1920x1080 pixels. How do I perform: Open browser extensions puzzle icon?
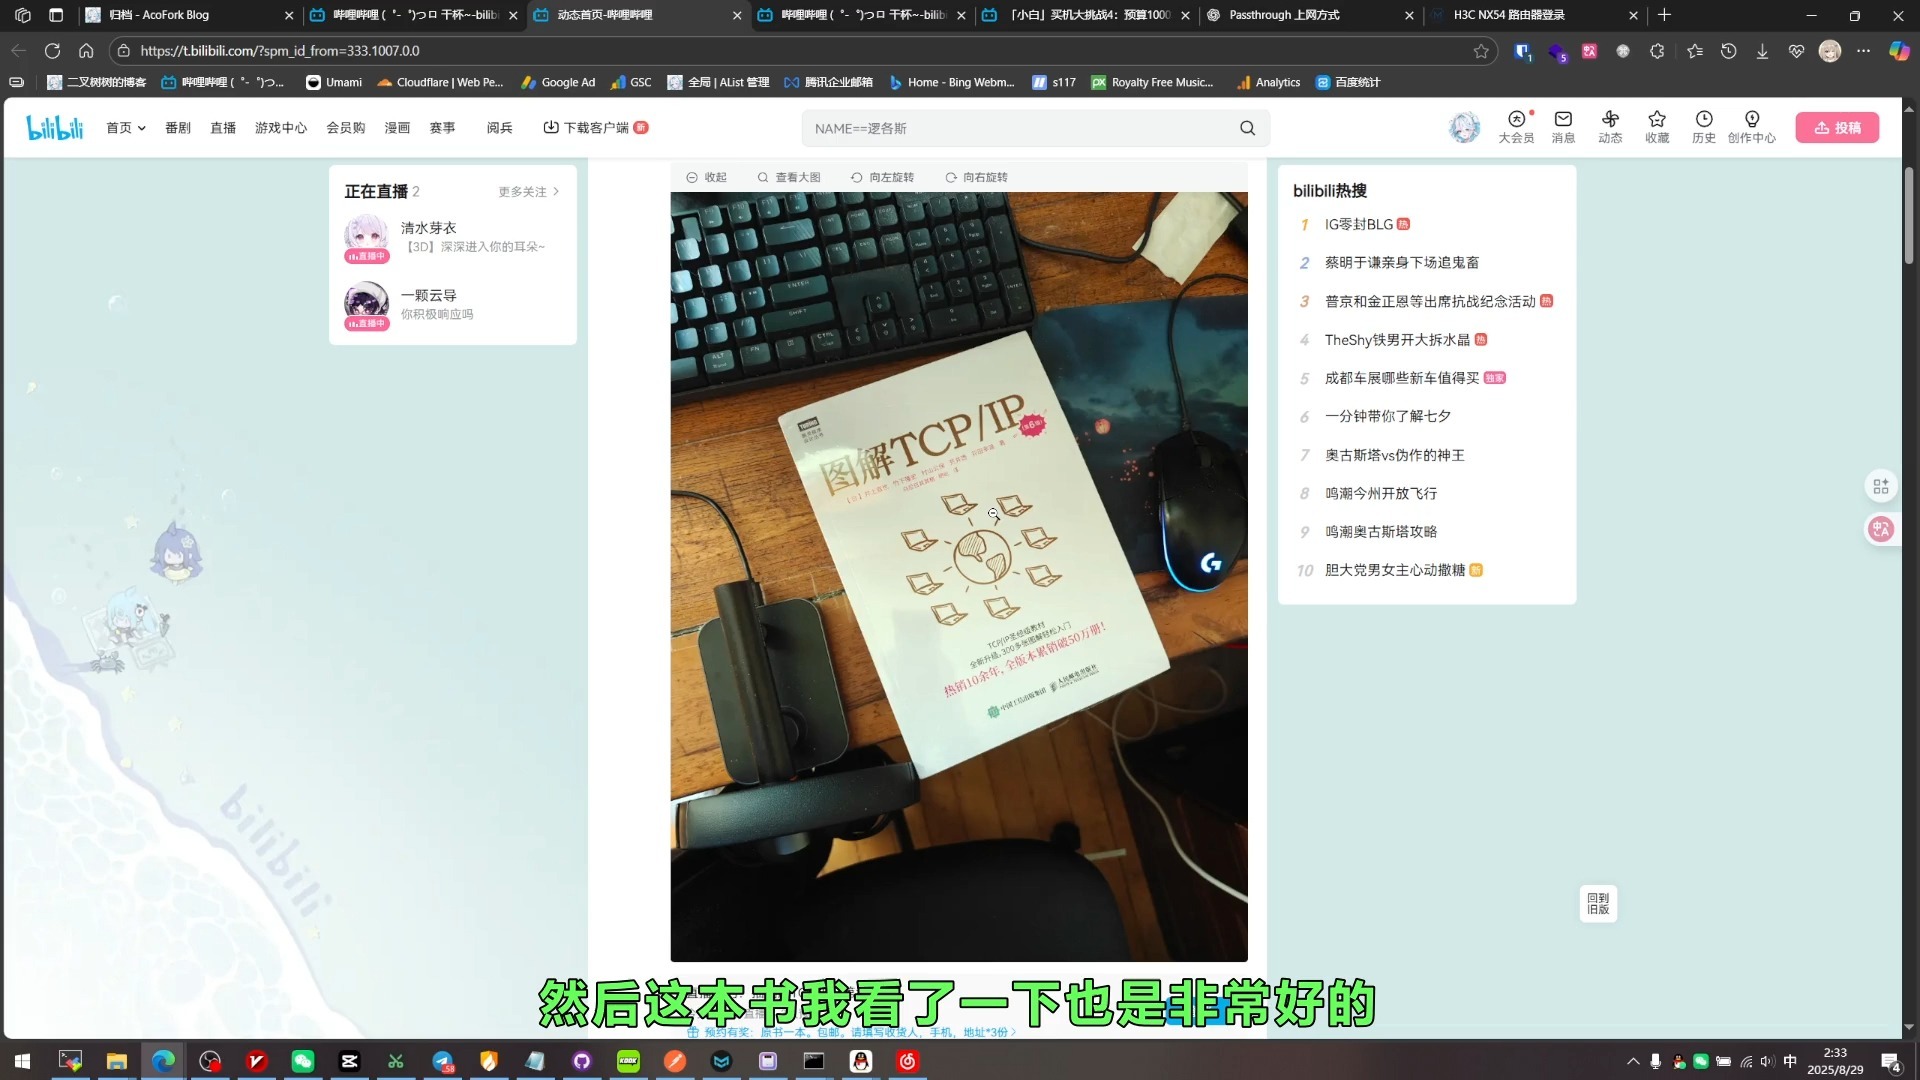coord(1657,51)
